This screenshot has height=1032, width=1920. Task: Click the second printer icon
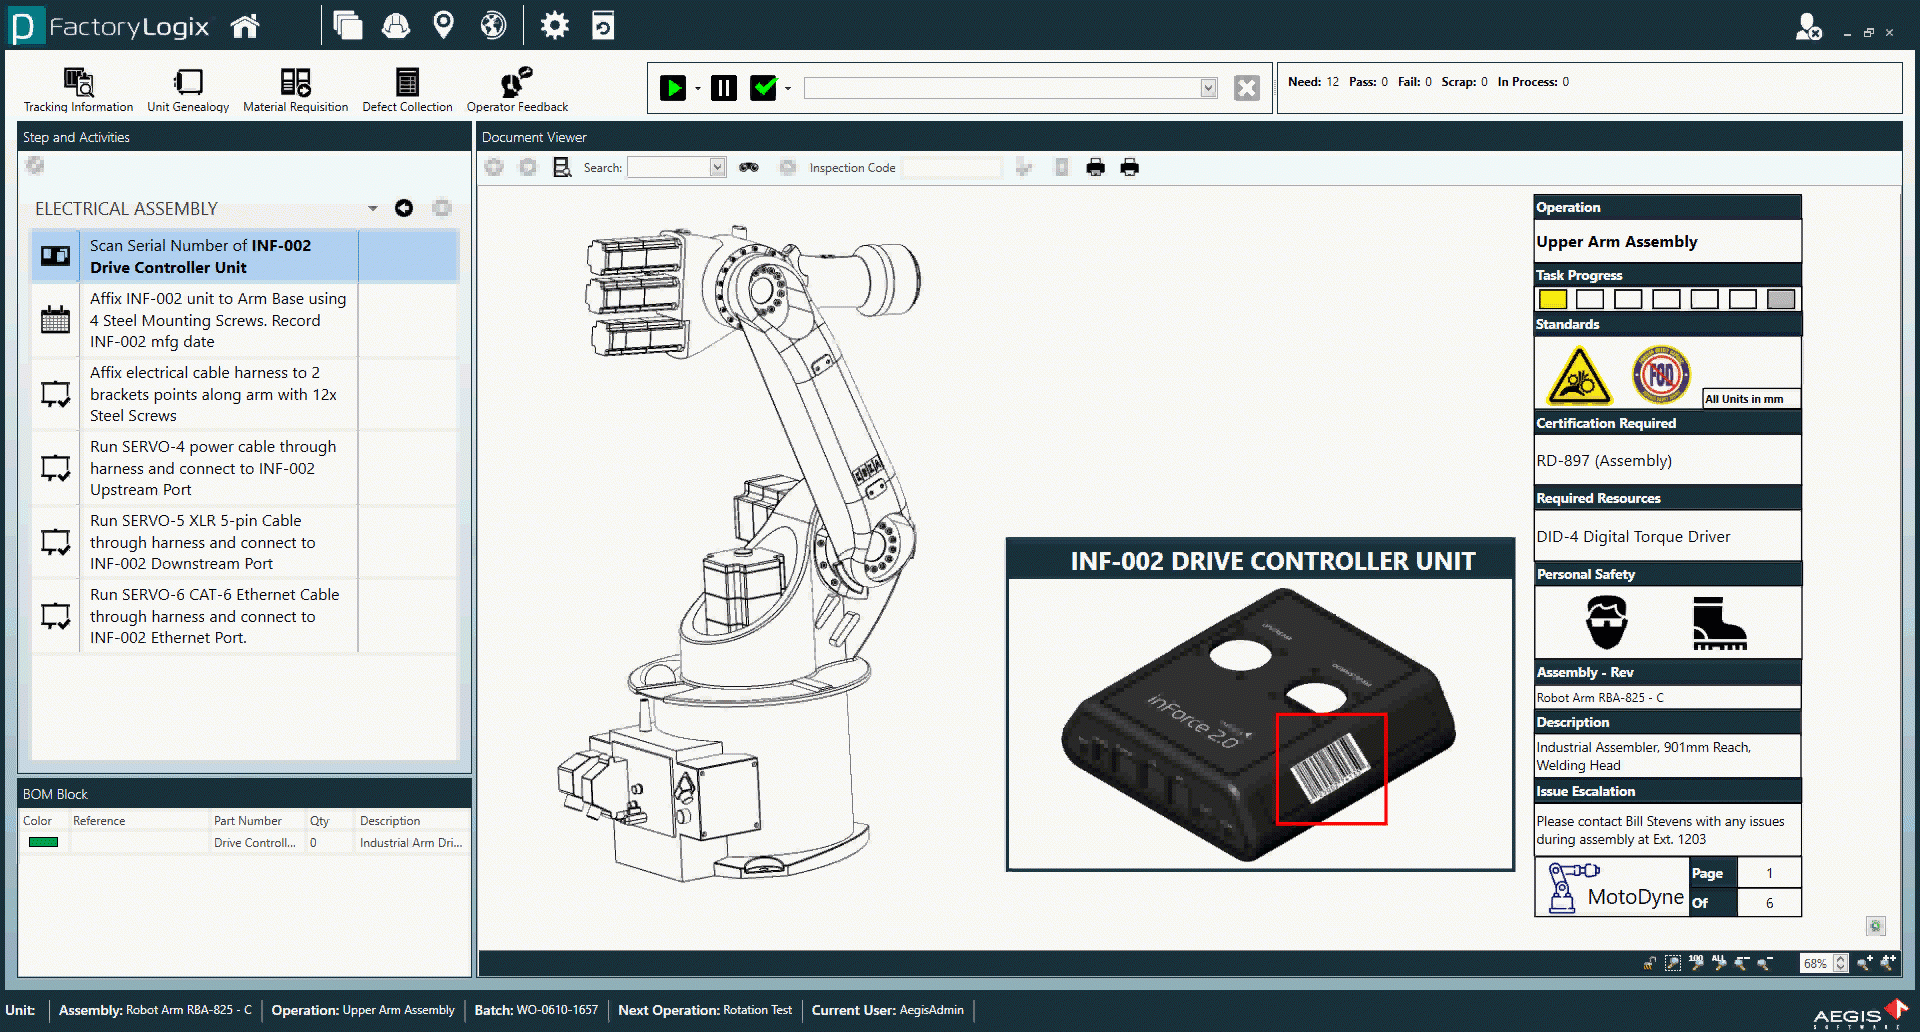tap(1130, 167)
